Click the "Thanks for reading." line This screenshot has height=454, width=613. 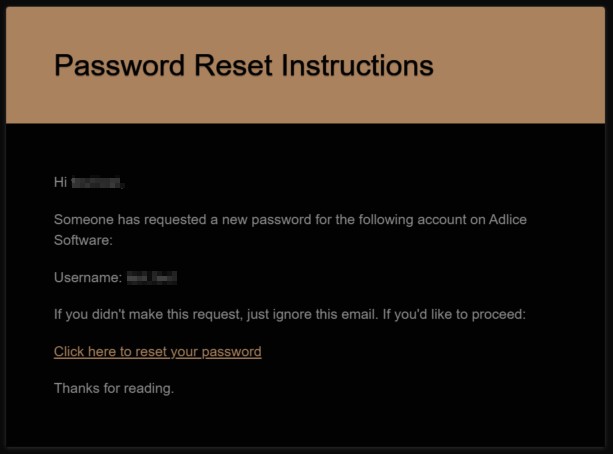pos(114,388)
